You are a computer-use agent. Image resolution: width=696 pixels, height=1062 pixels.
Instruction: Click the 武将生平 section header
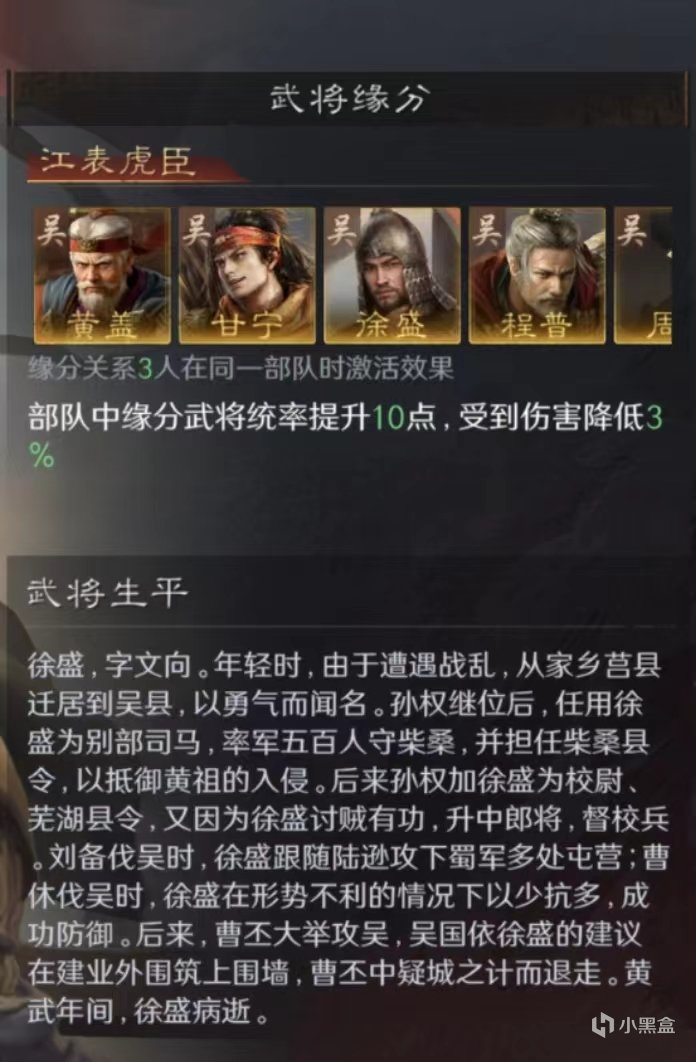[x=107, y=593]
